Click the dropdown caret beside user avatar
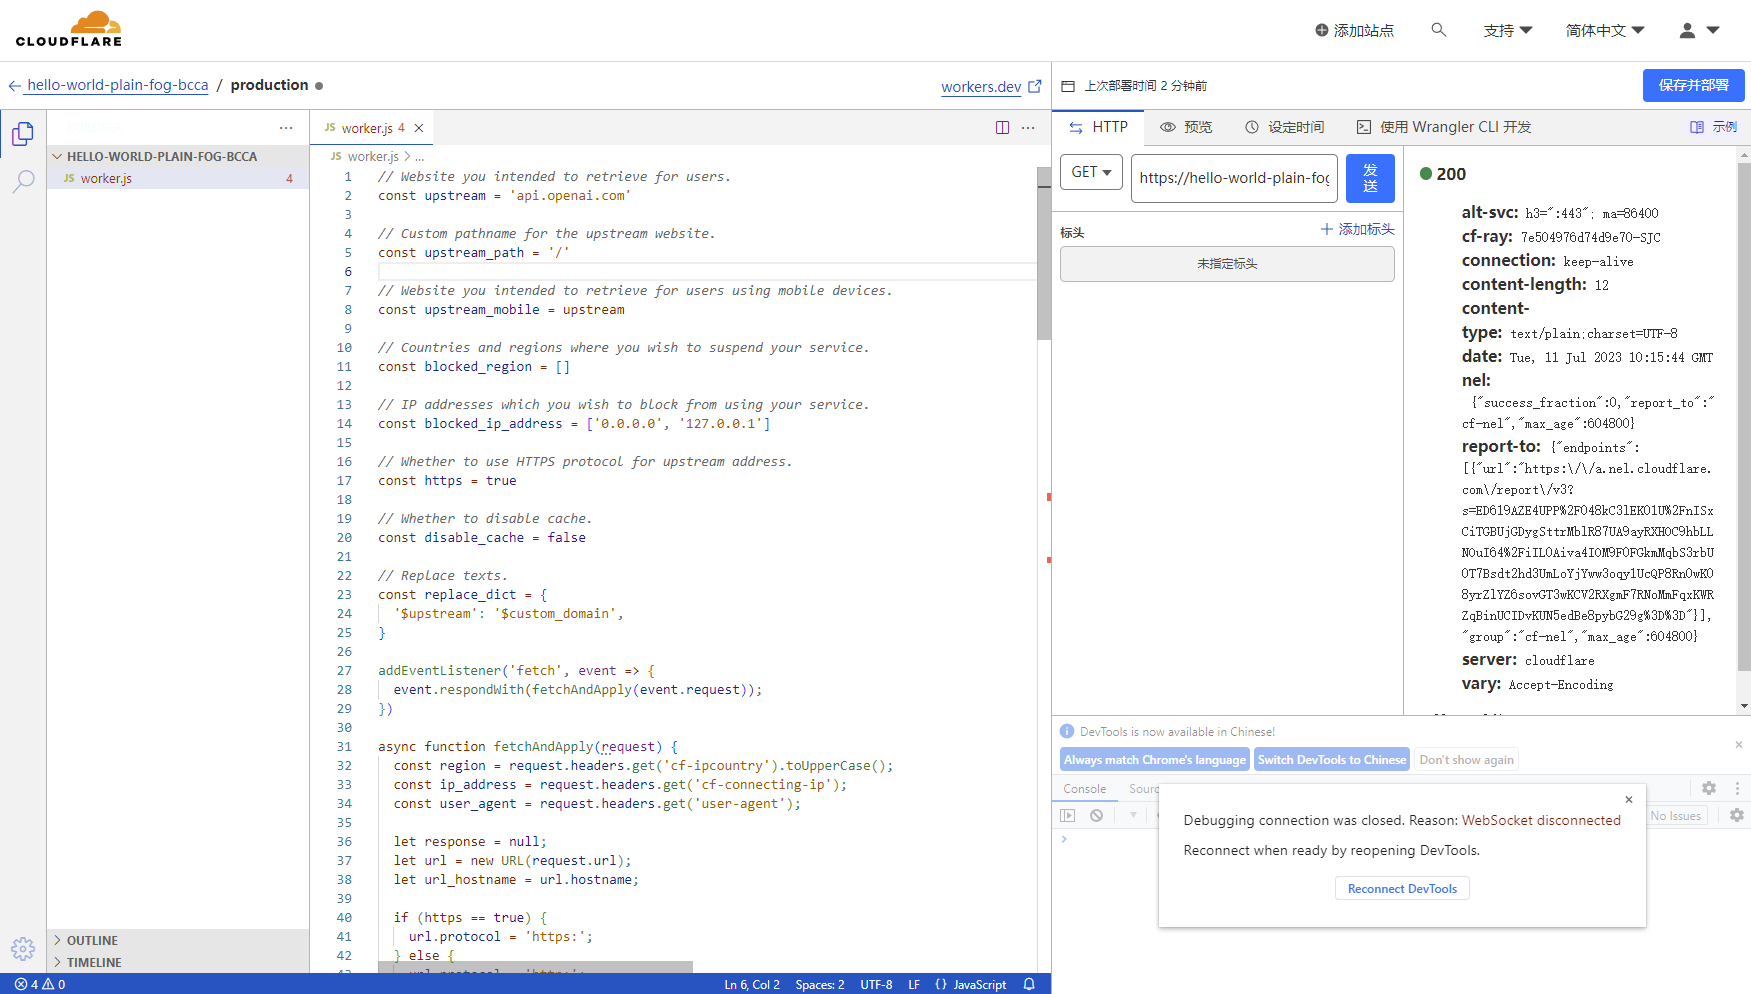Viewport: 1751px width, 994px height. click(1713, 30)
